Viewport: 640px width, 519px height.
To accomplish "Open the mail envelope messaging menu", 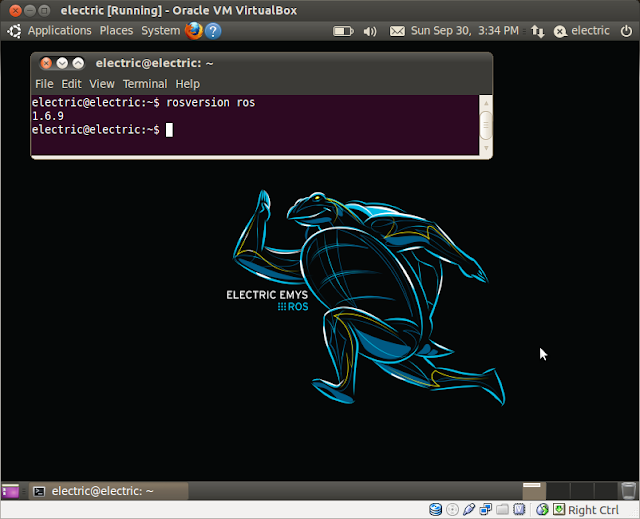I will 397,31.
